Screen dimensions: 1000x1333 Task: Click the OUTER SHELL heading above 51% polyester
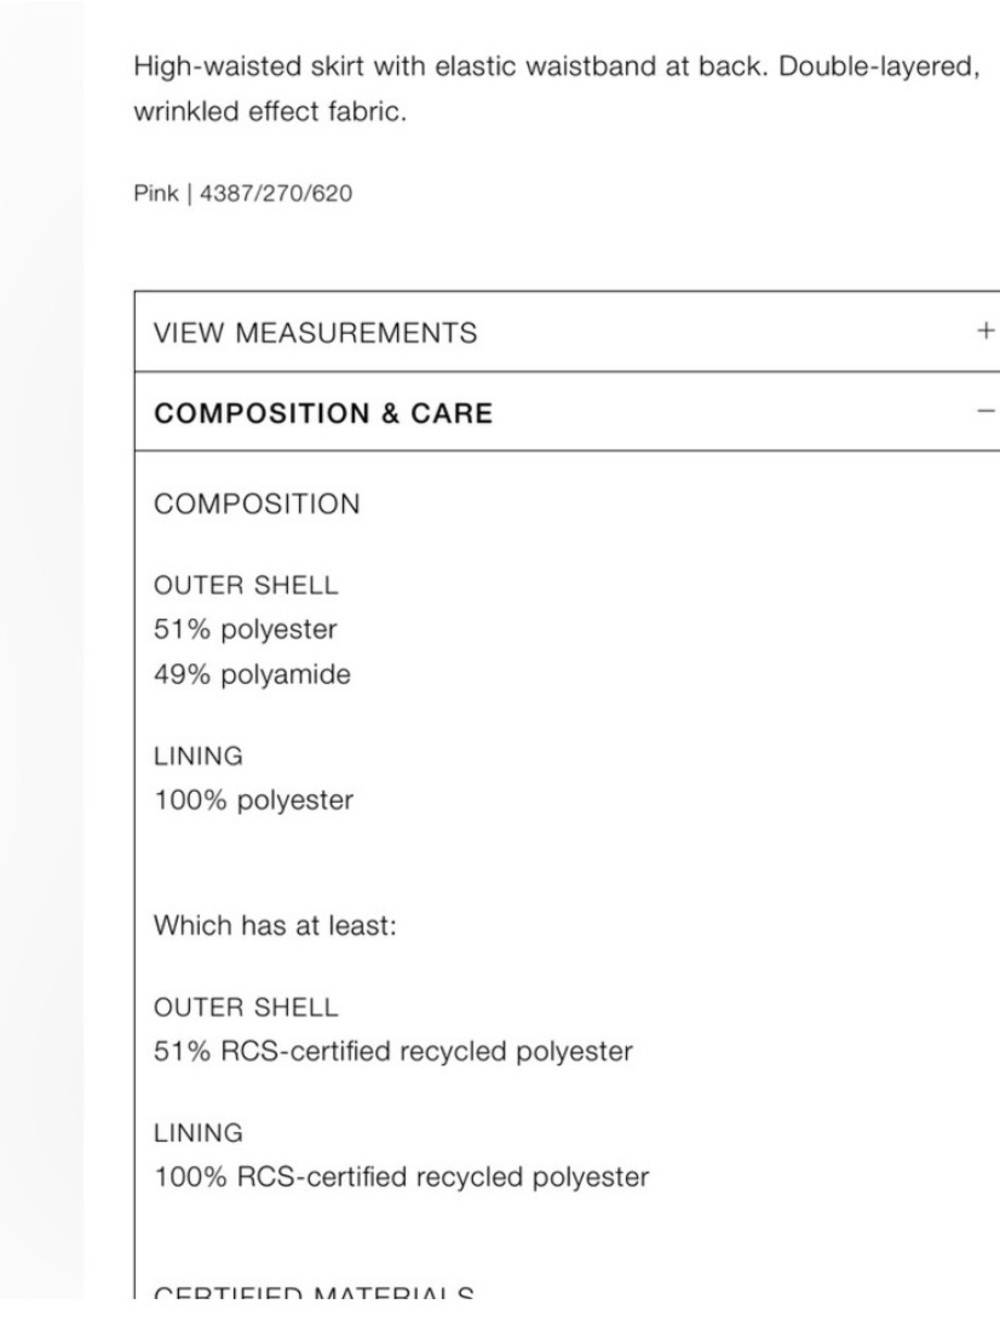(246, 585)
